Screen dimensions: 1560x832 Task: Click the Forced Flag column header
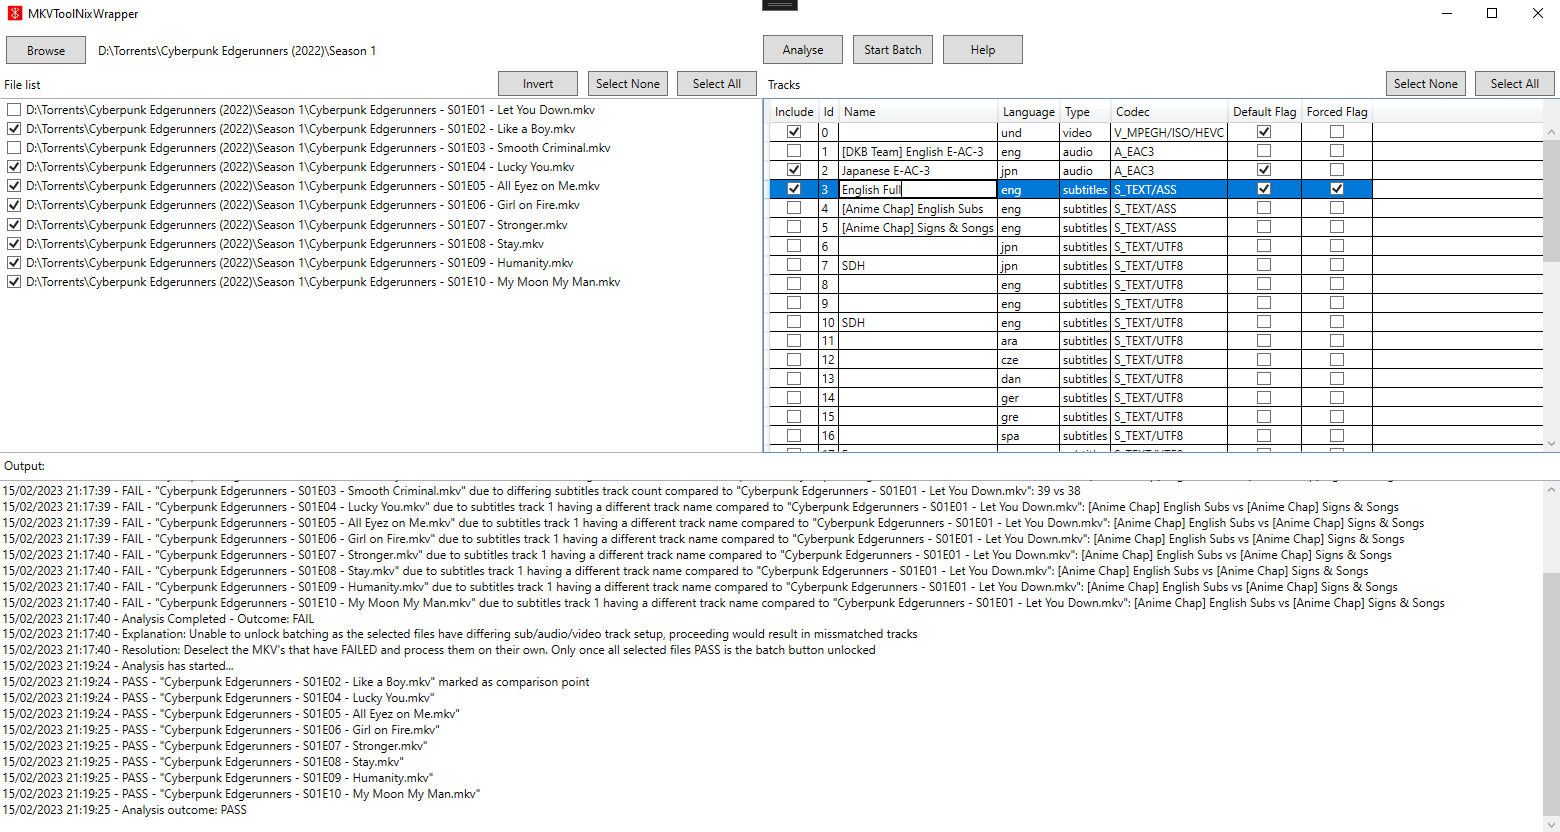point(1337,112)
